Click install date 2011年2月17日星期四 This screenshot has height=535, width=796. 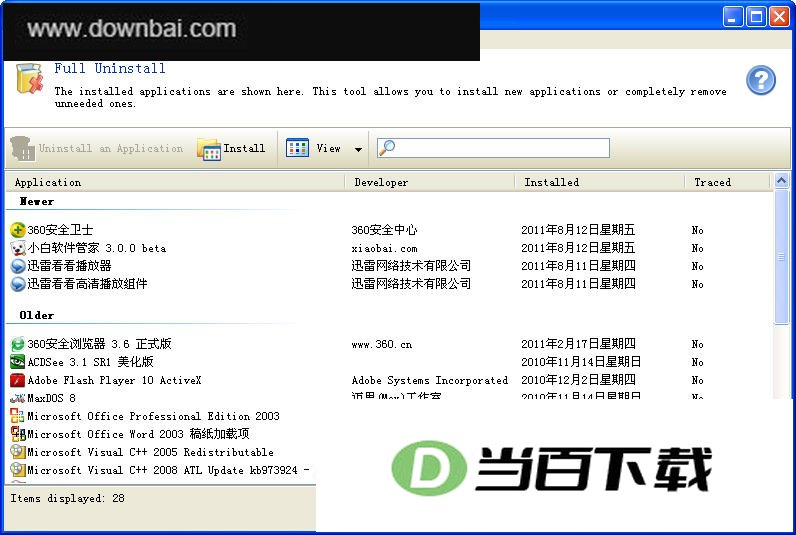578,344
